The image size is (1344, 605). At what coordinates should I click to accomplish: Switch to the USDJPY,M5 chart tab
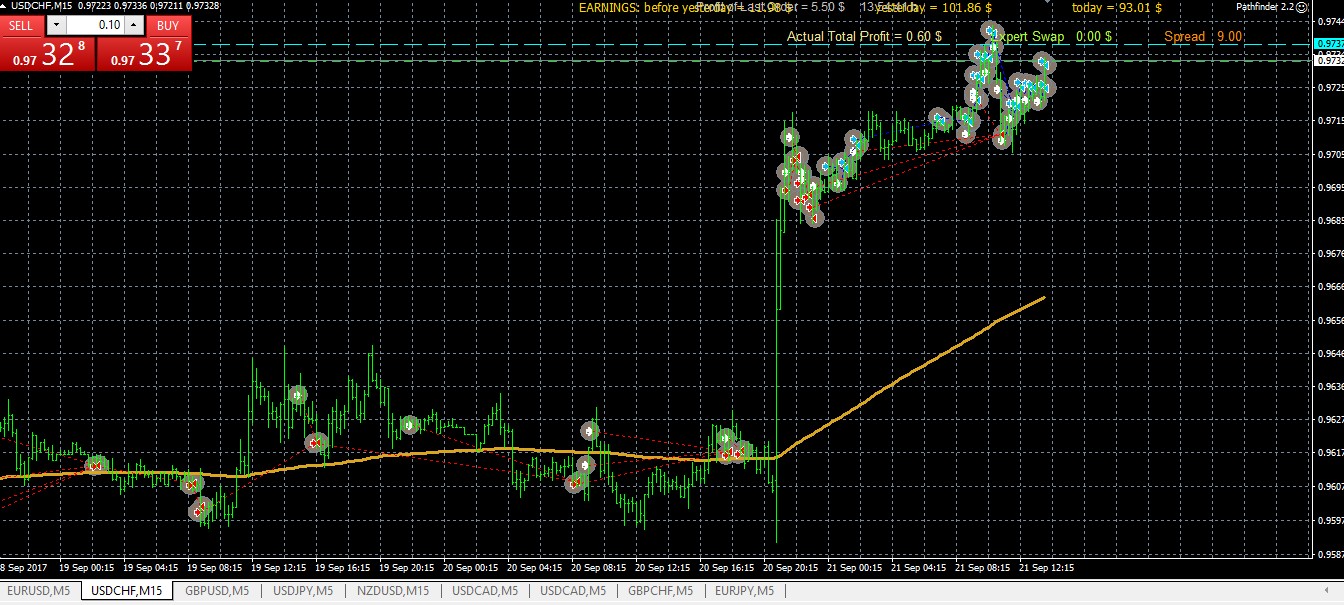click(x=302, y=591)
